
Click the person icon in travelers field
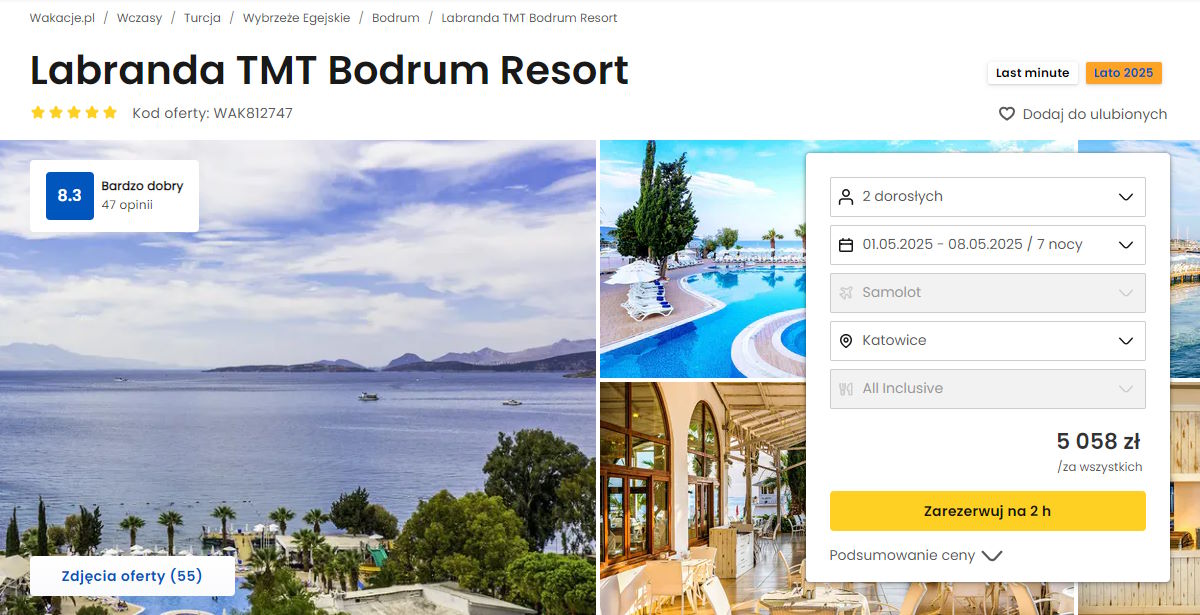click(846, 197)
